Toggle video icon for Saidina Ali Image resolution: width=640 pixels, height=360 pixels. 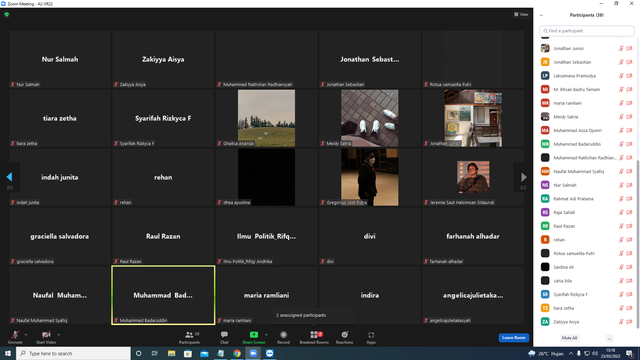click(x=629, y=267)
